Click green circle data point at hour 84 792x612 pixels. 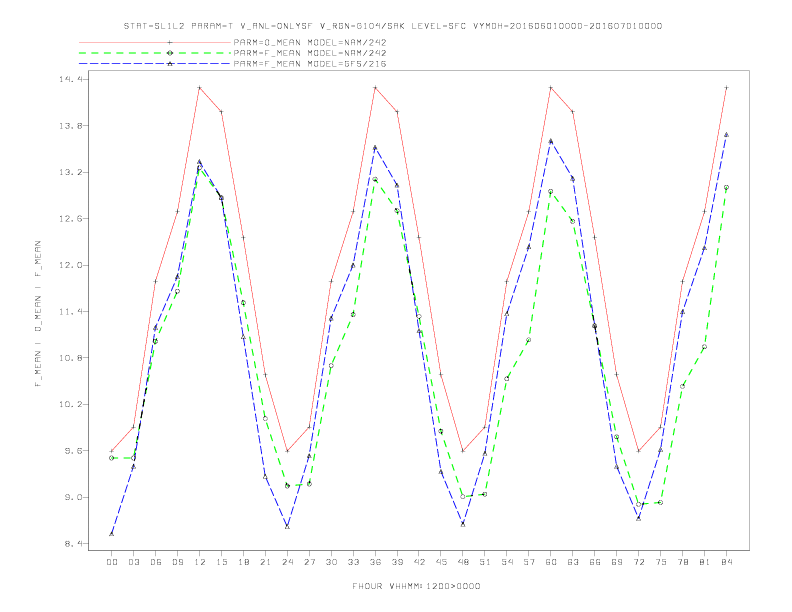(726, 187)
